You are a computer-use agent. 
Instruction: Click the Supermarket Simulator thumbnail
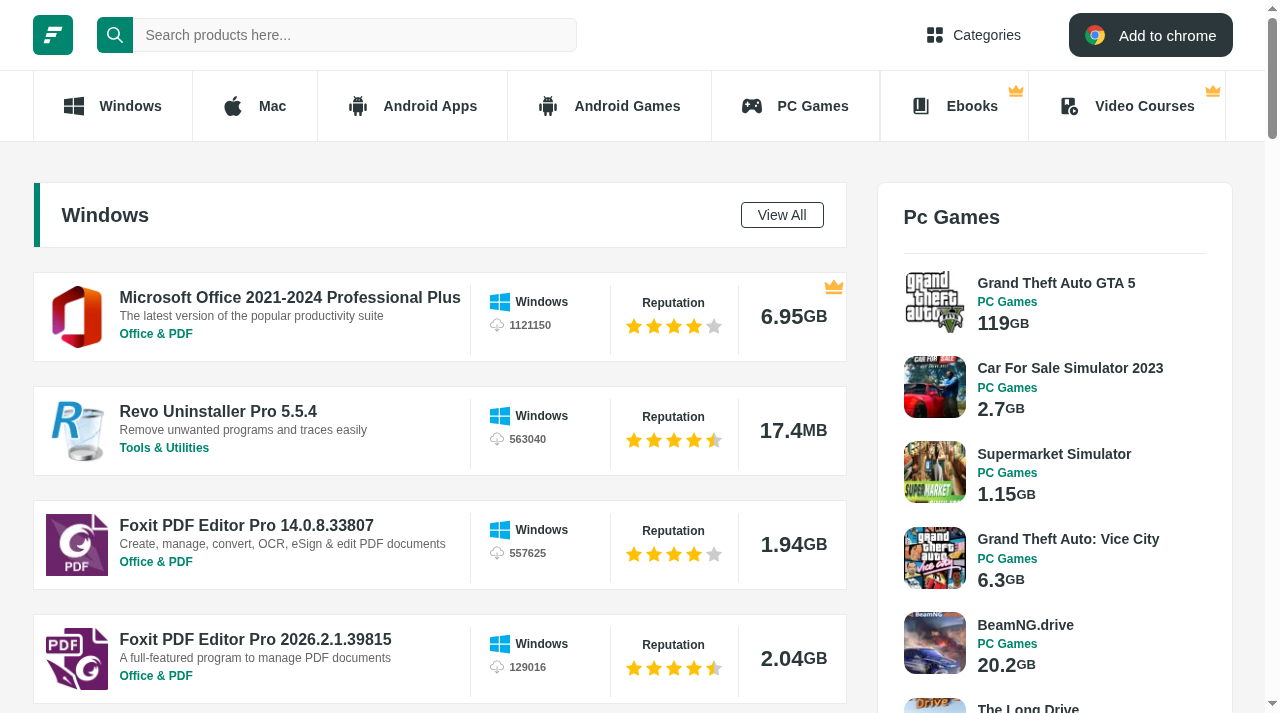935,472
